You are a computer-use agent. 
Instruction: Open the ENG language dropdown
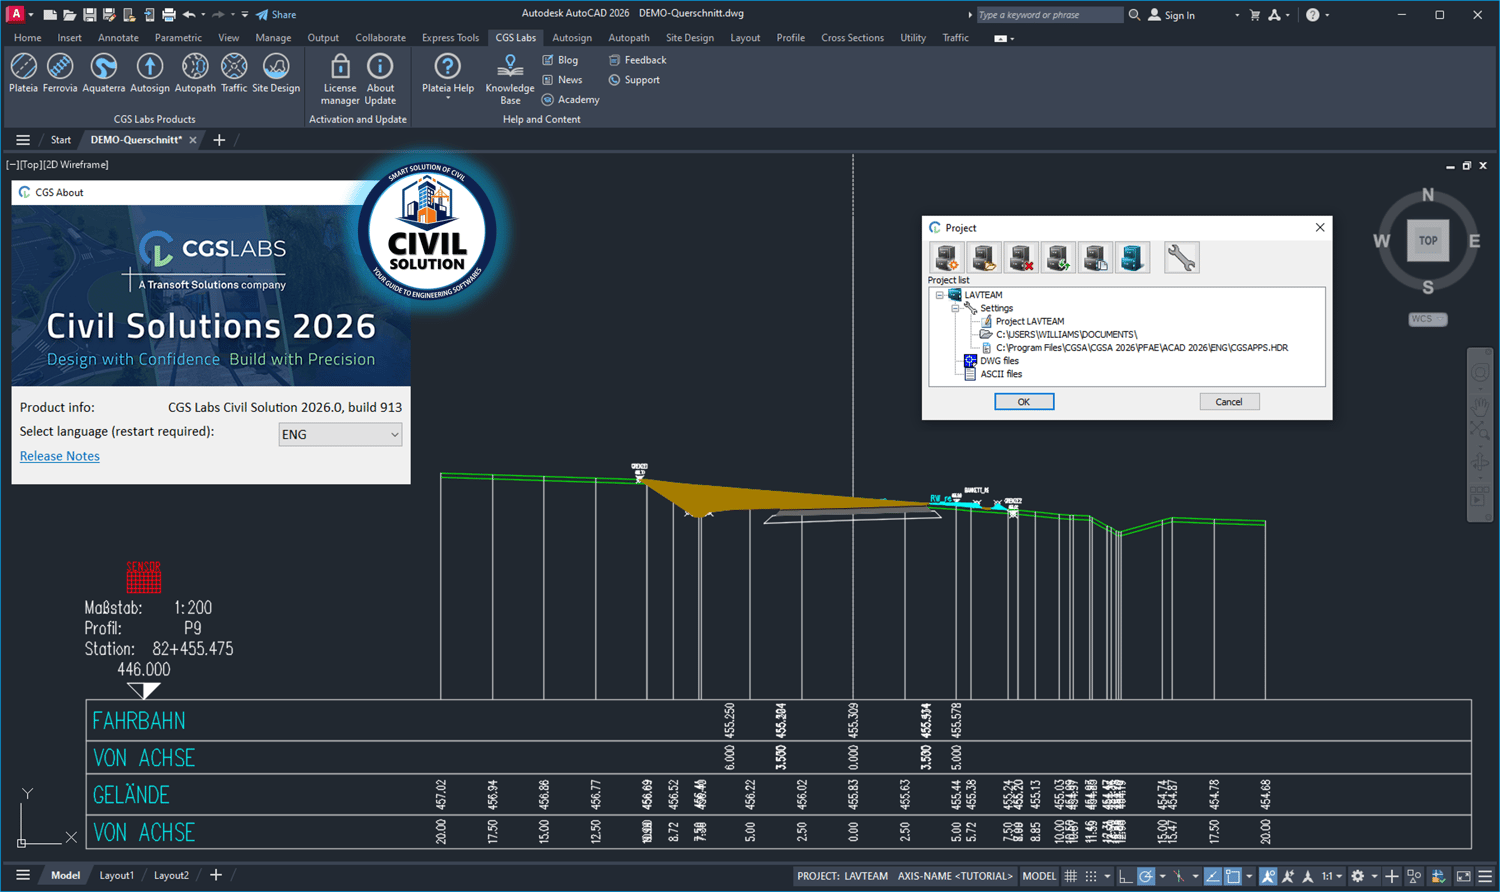[340, 434]
